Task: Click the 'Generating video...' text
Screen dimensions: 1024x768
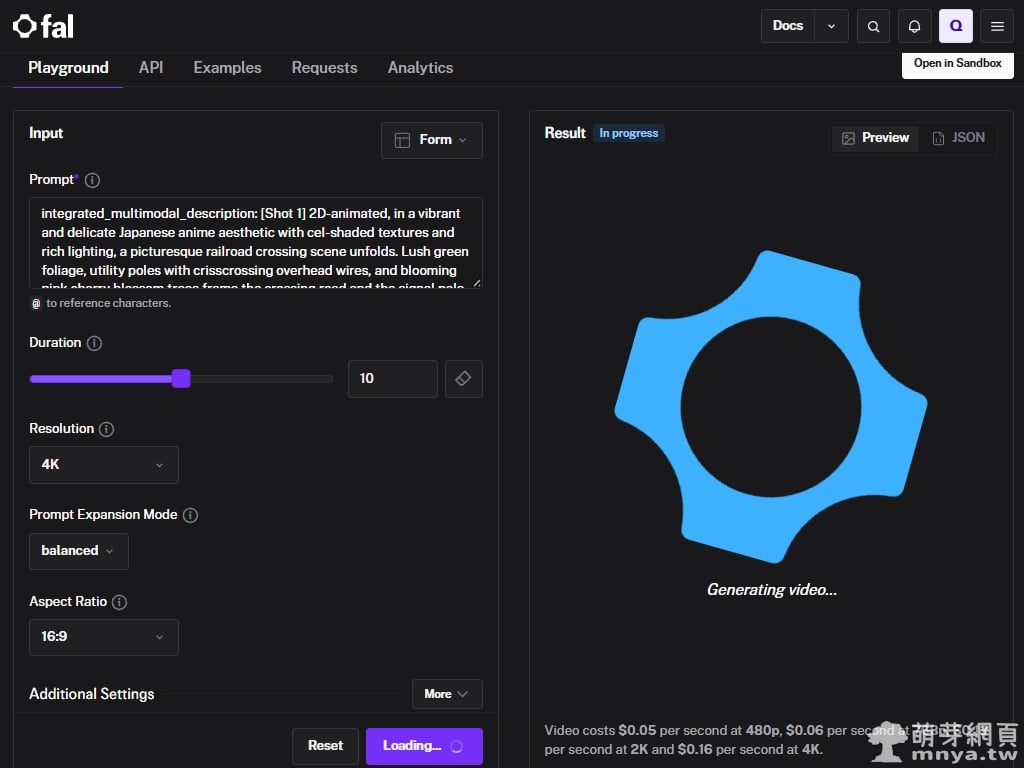Action: (771, 590)
